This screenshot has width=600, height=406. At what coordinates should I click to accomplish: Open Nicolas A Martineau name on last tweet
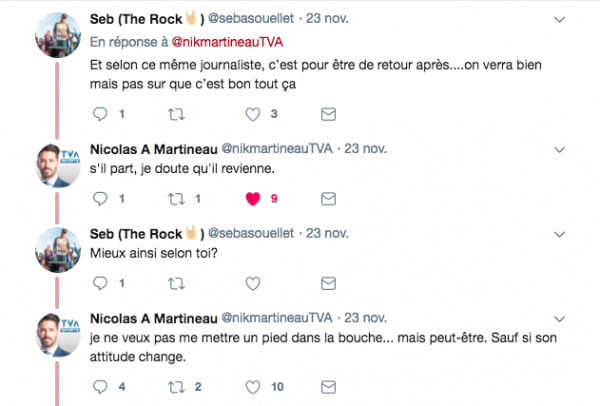pos(150,317)
